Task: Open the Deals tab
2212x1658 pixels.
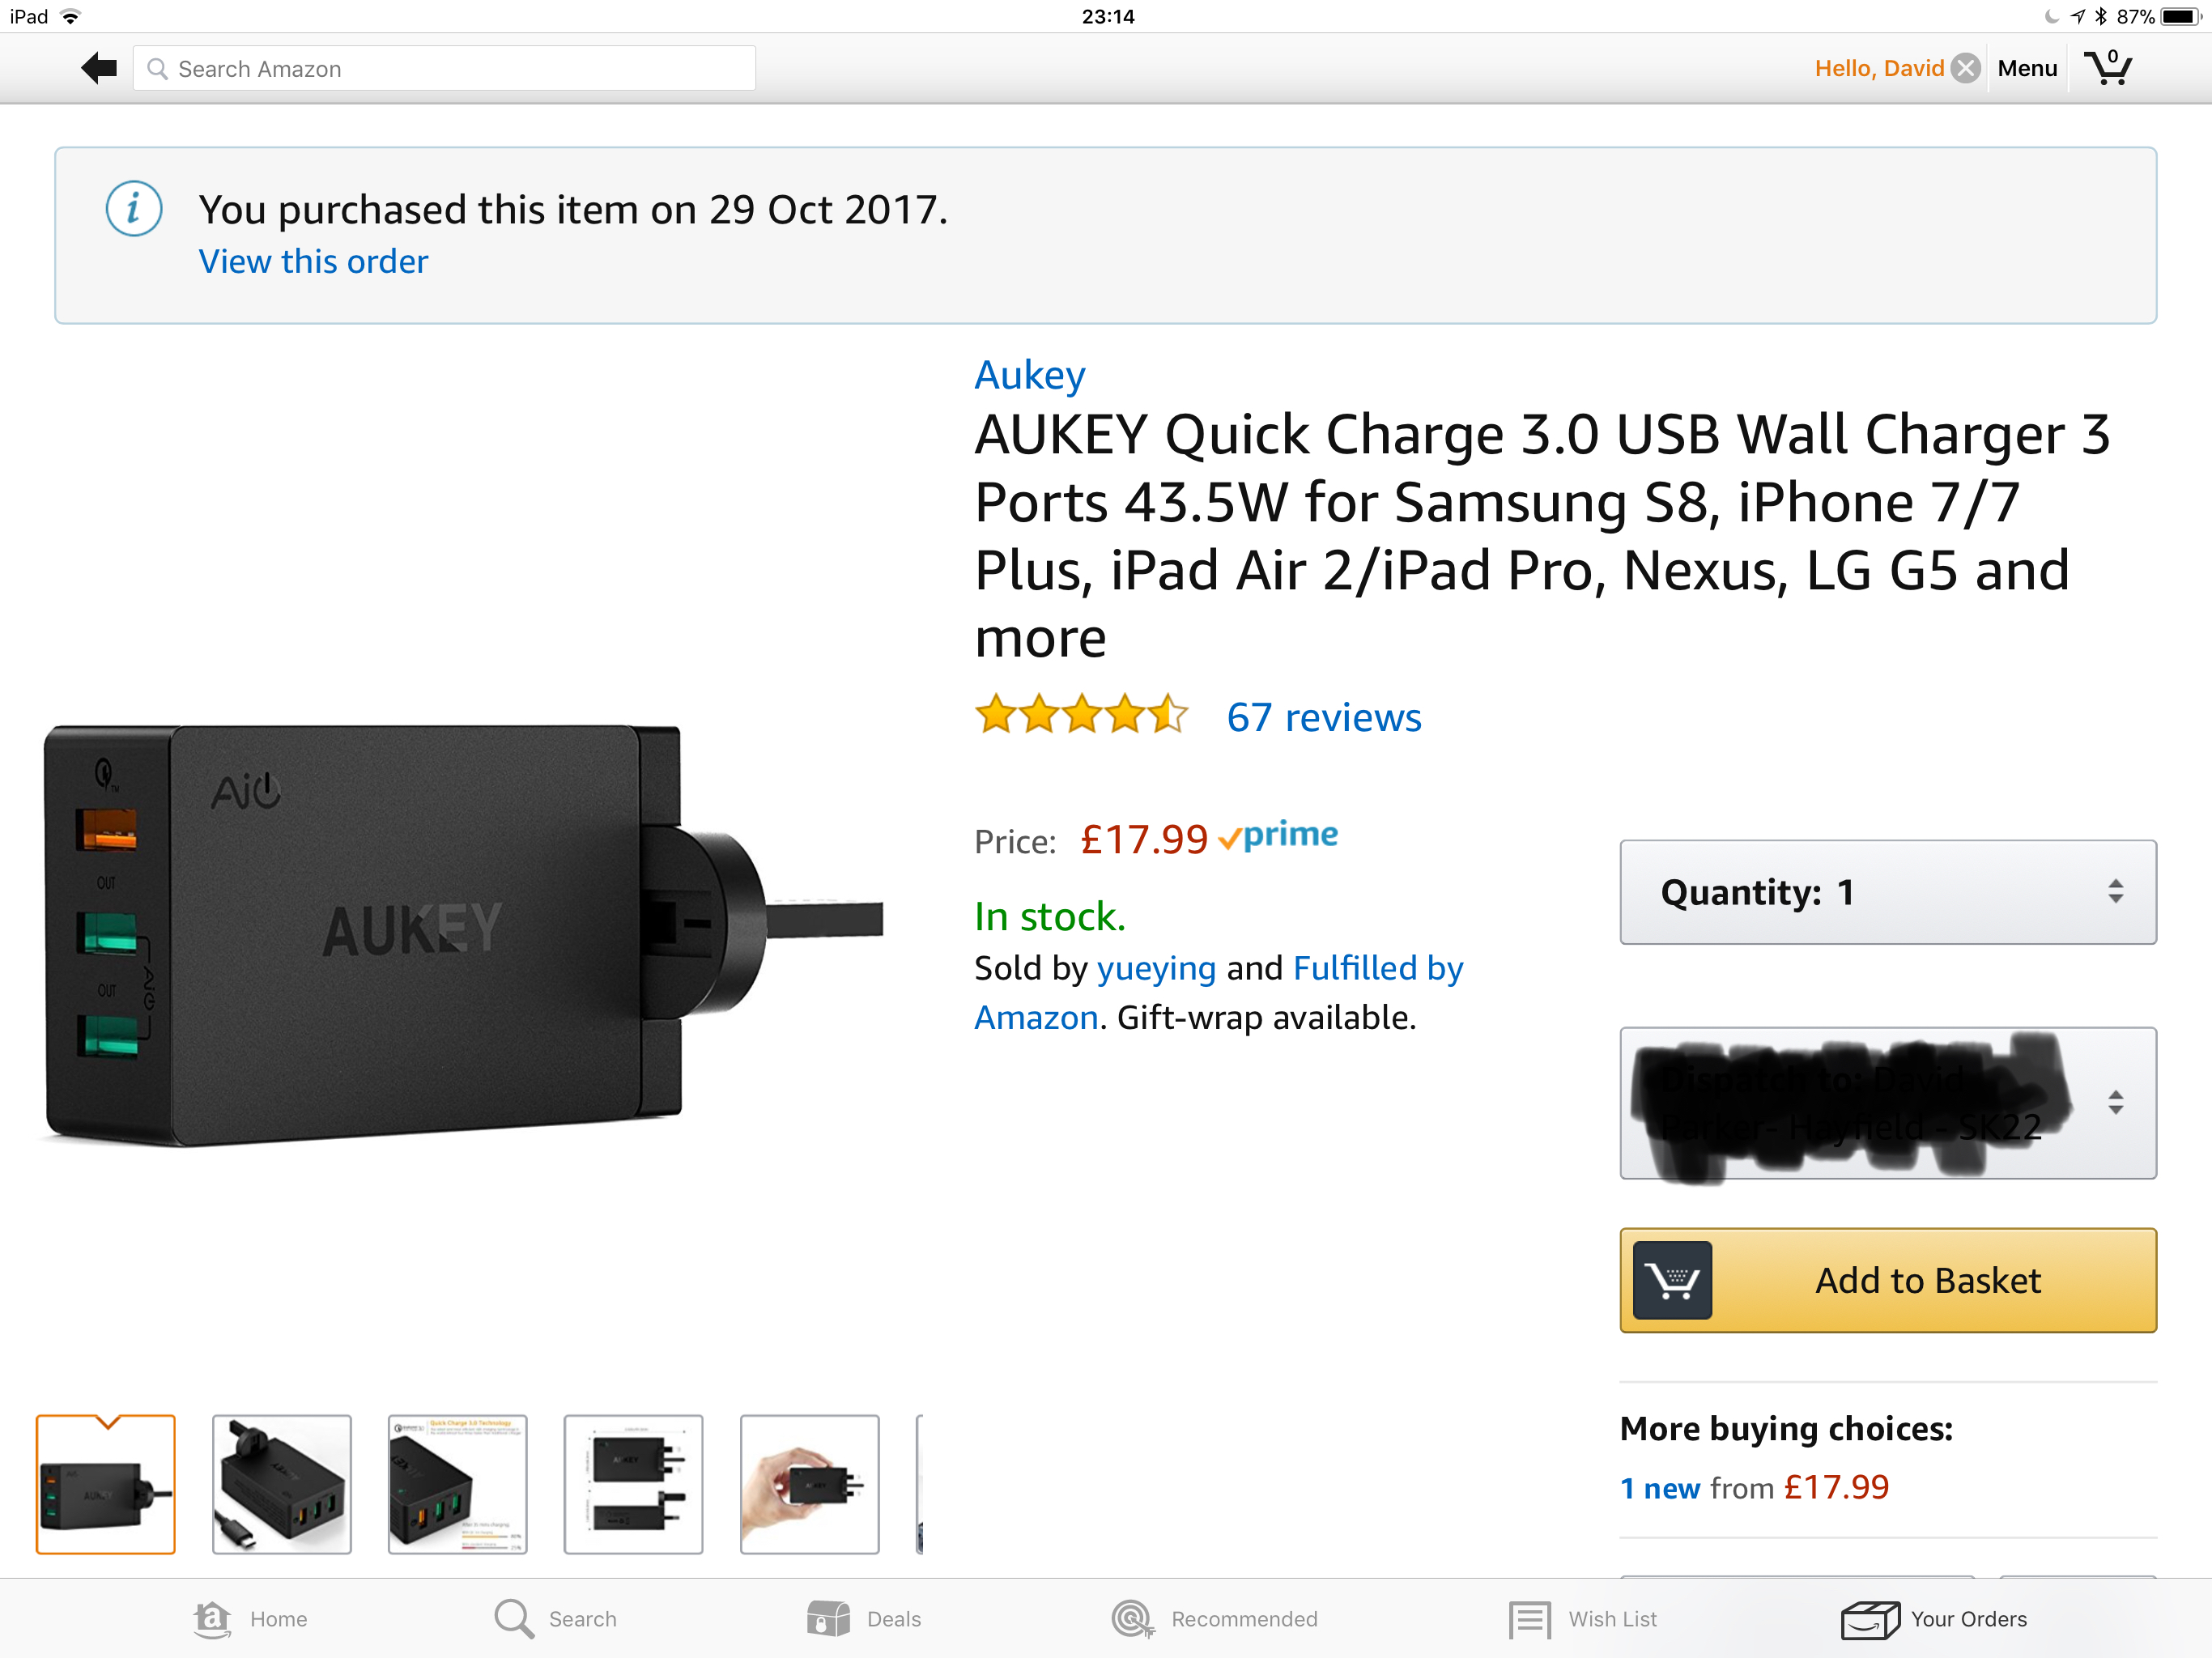Action: (x=864, y=1619)
